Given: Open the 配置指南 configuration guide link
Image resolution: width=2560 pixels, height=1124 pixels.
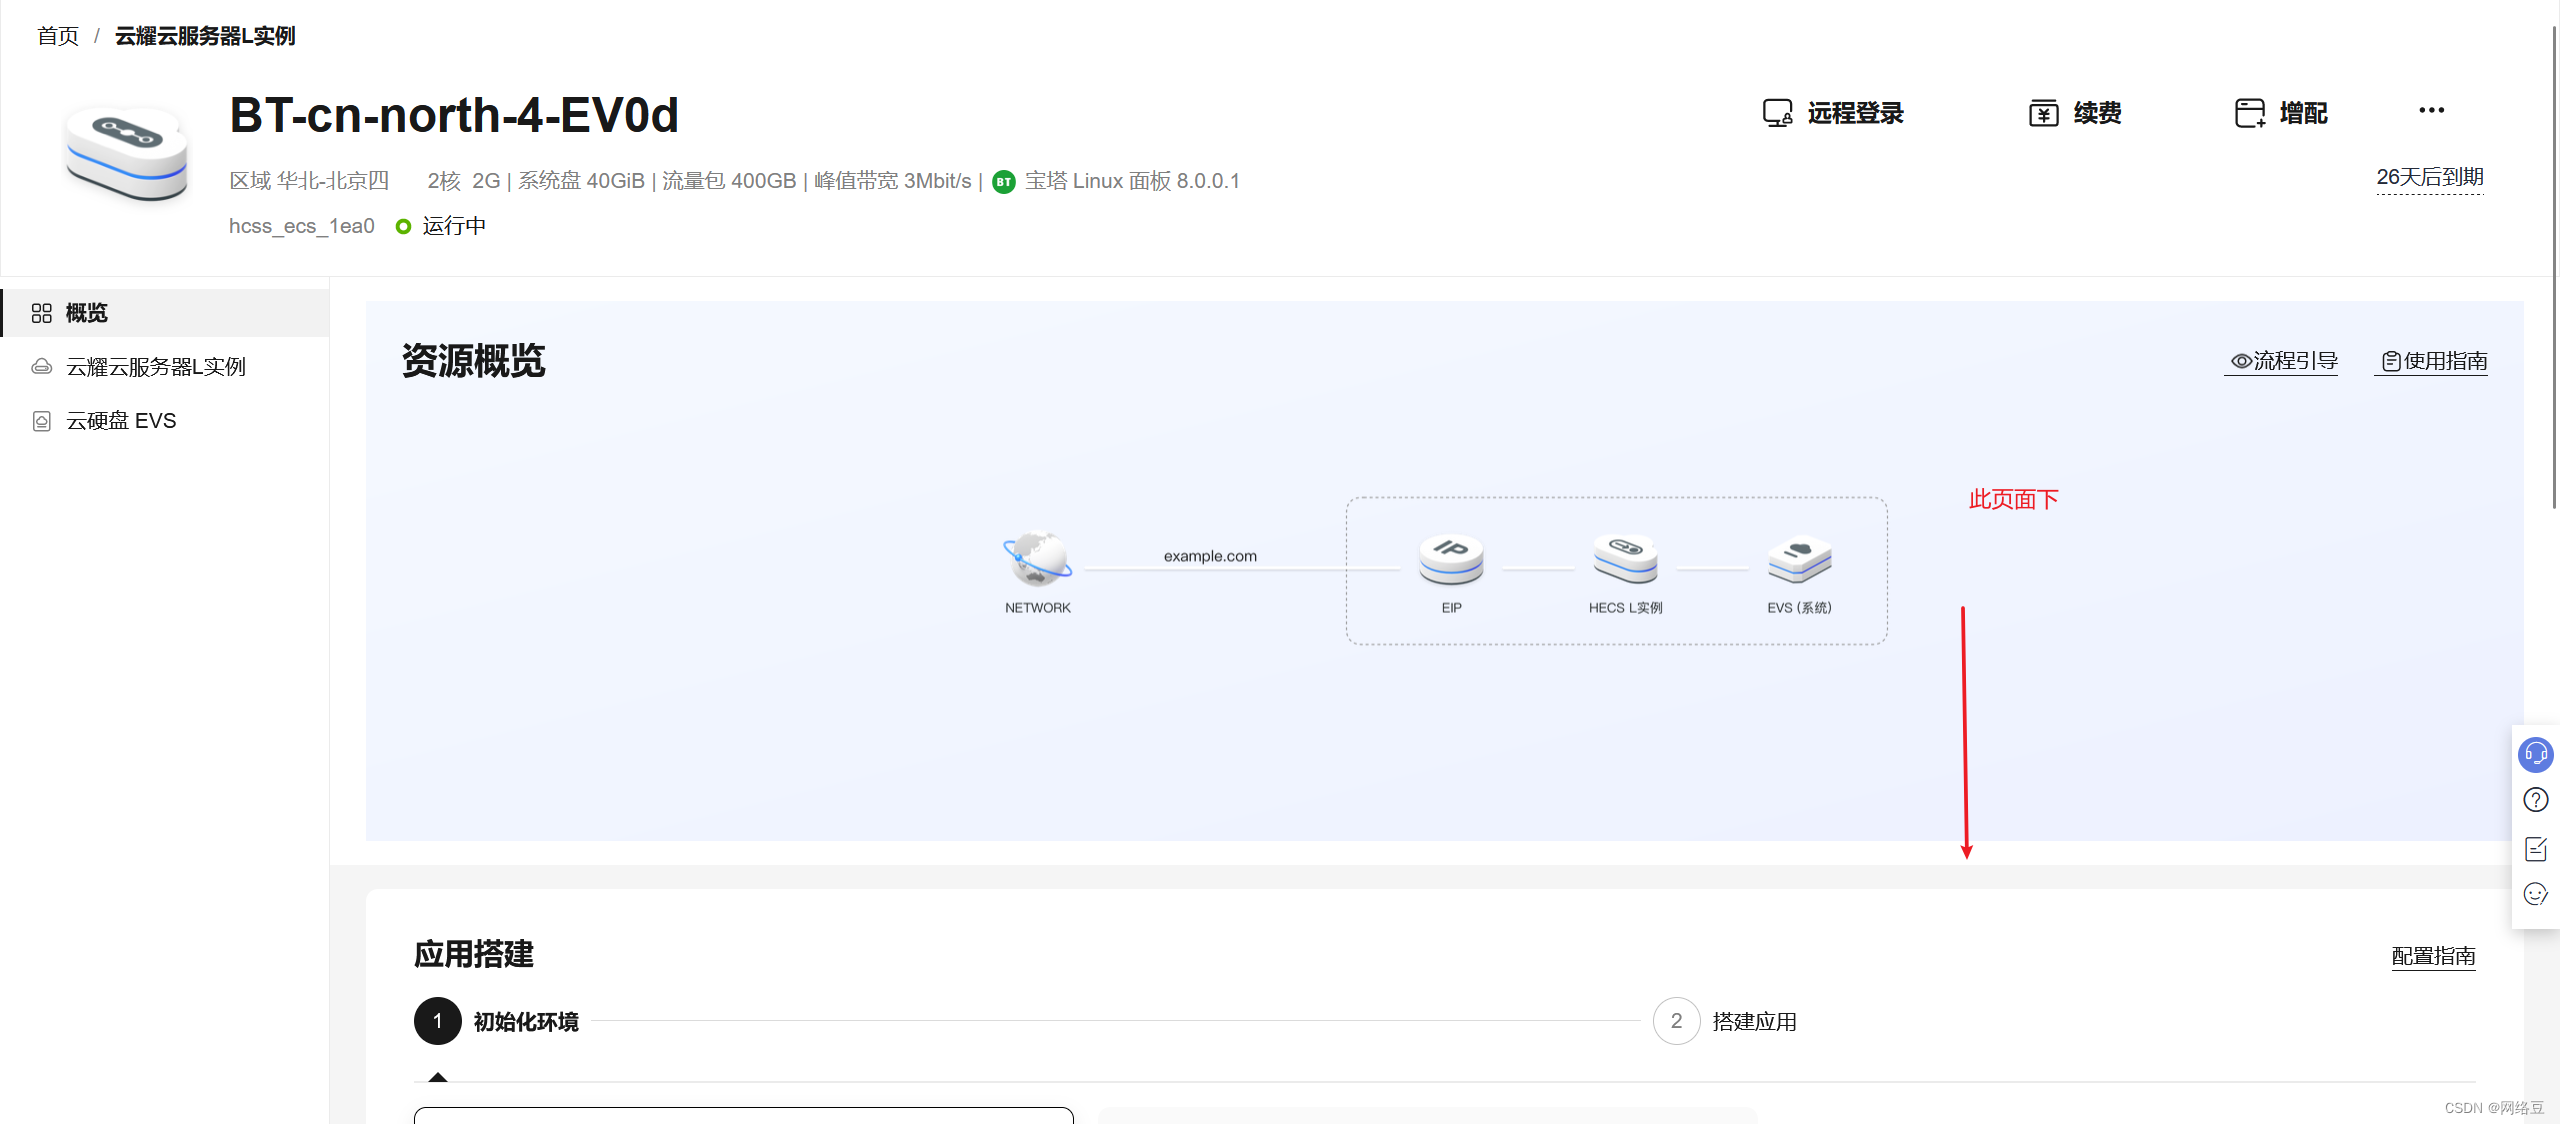Looking at the screenshot, I should (x=2432, y=956).
